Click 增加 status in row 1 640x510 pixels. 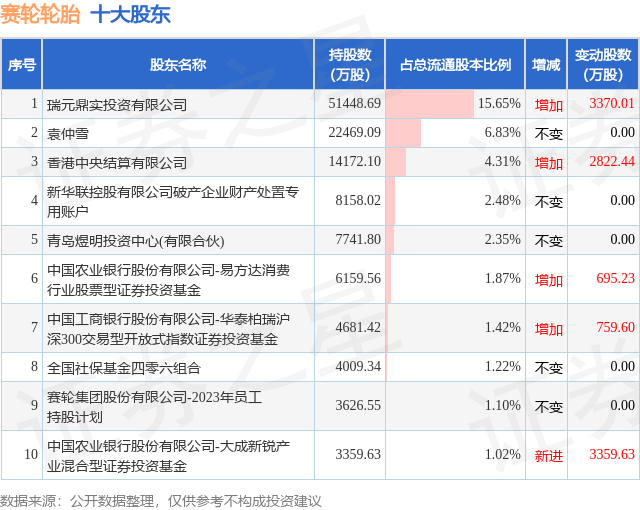[549, 105]
